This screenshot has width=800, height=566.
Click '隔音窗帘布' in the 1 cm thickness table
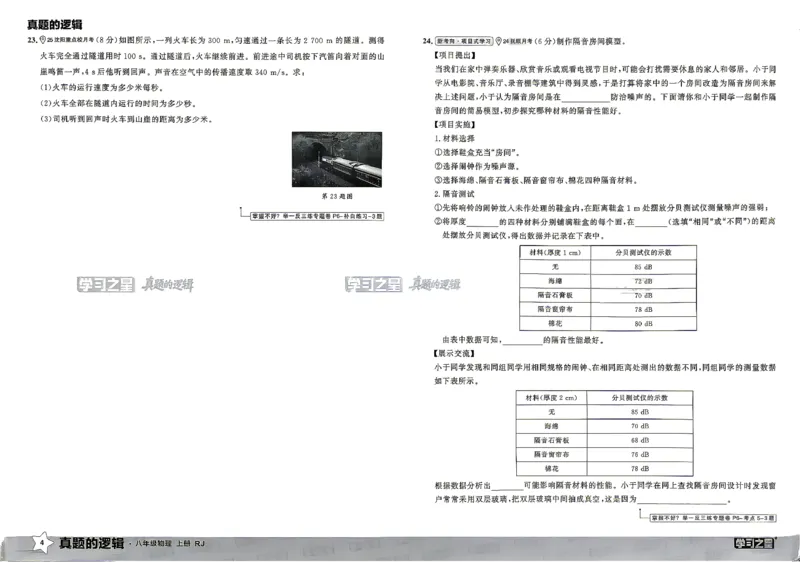click(x=555, y=309)
